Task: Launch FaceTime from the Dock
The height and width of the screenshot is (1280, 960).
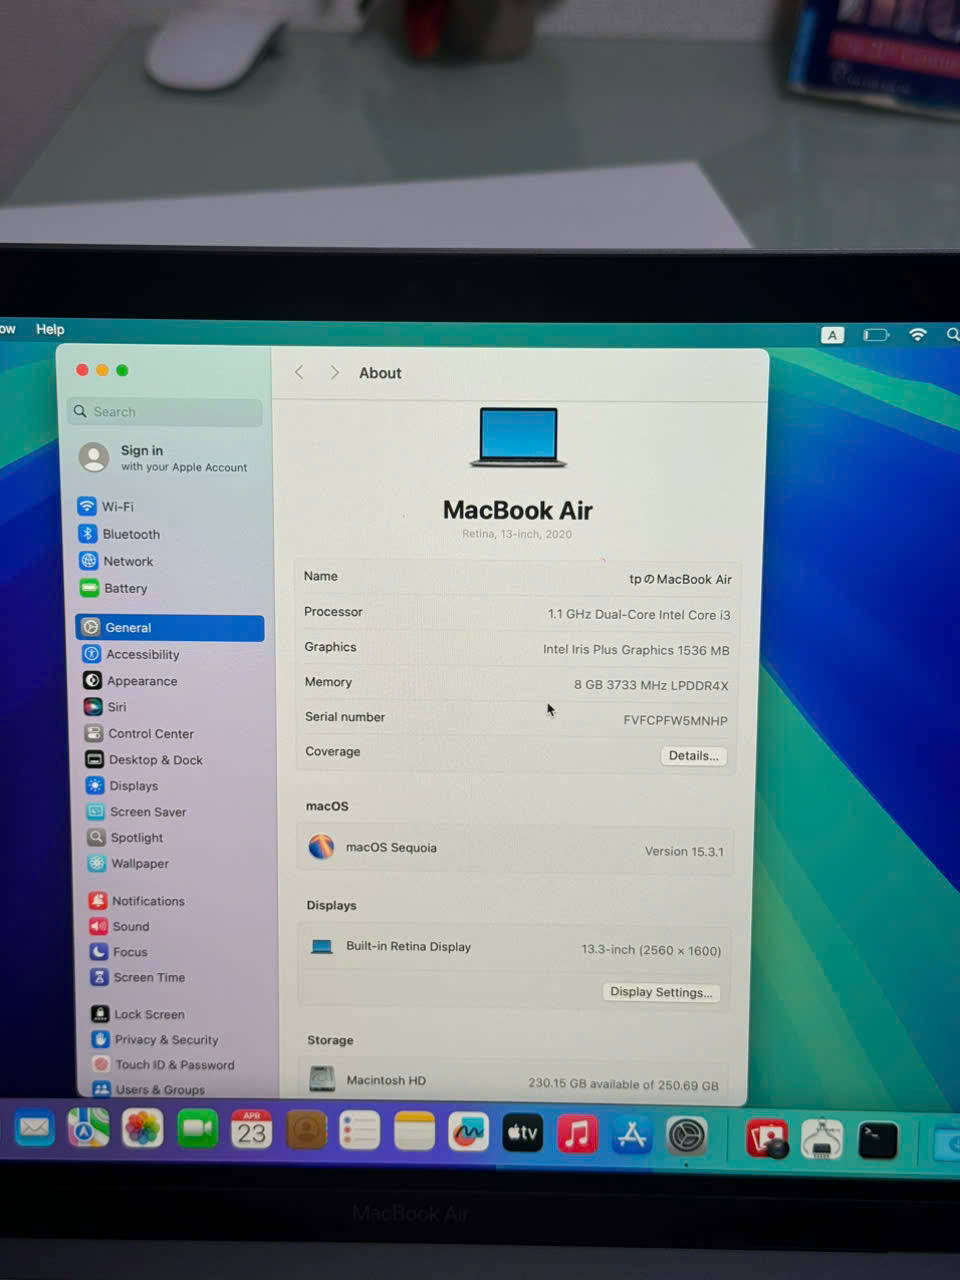Action: coord(197,1131)
